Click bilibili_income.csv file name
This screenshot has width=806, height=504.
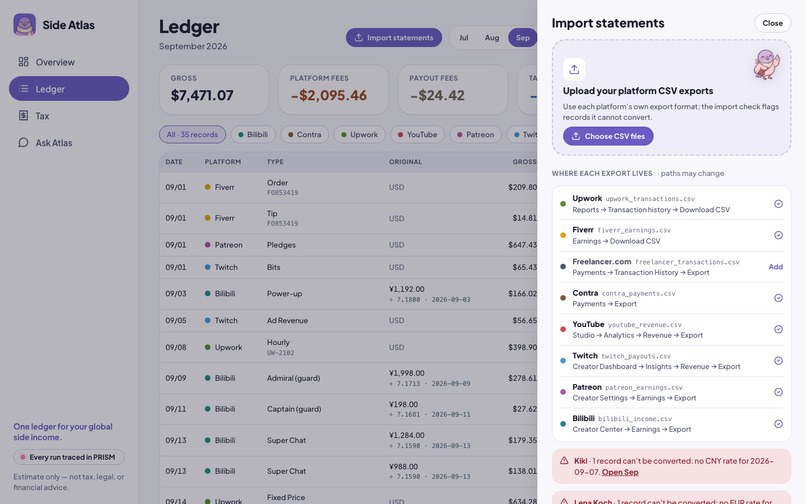tap(634, 419)
